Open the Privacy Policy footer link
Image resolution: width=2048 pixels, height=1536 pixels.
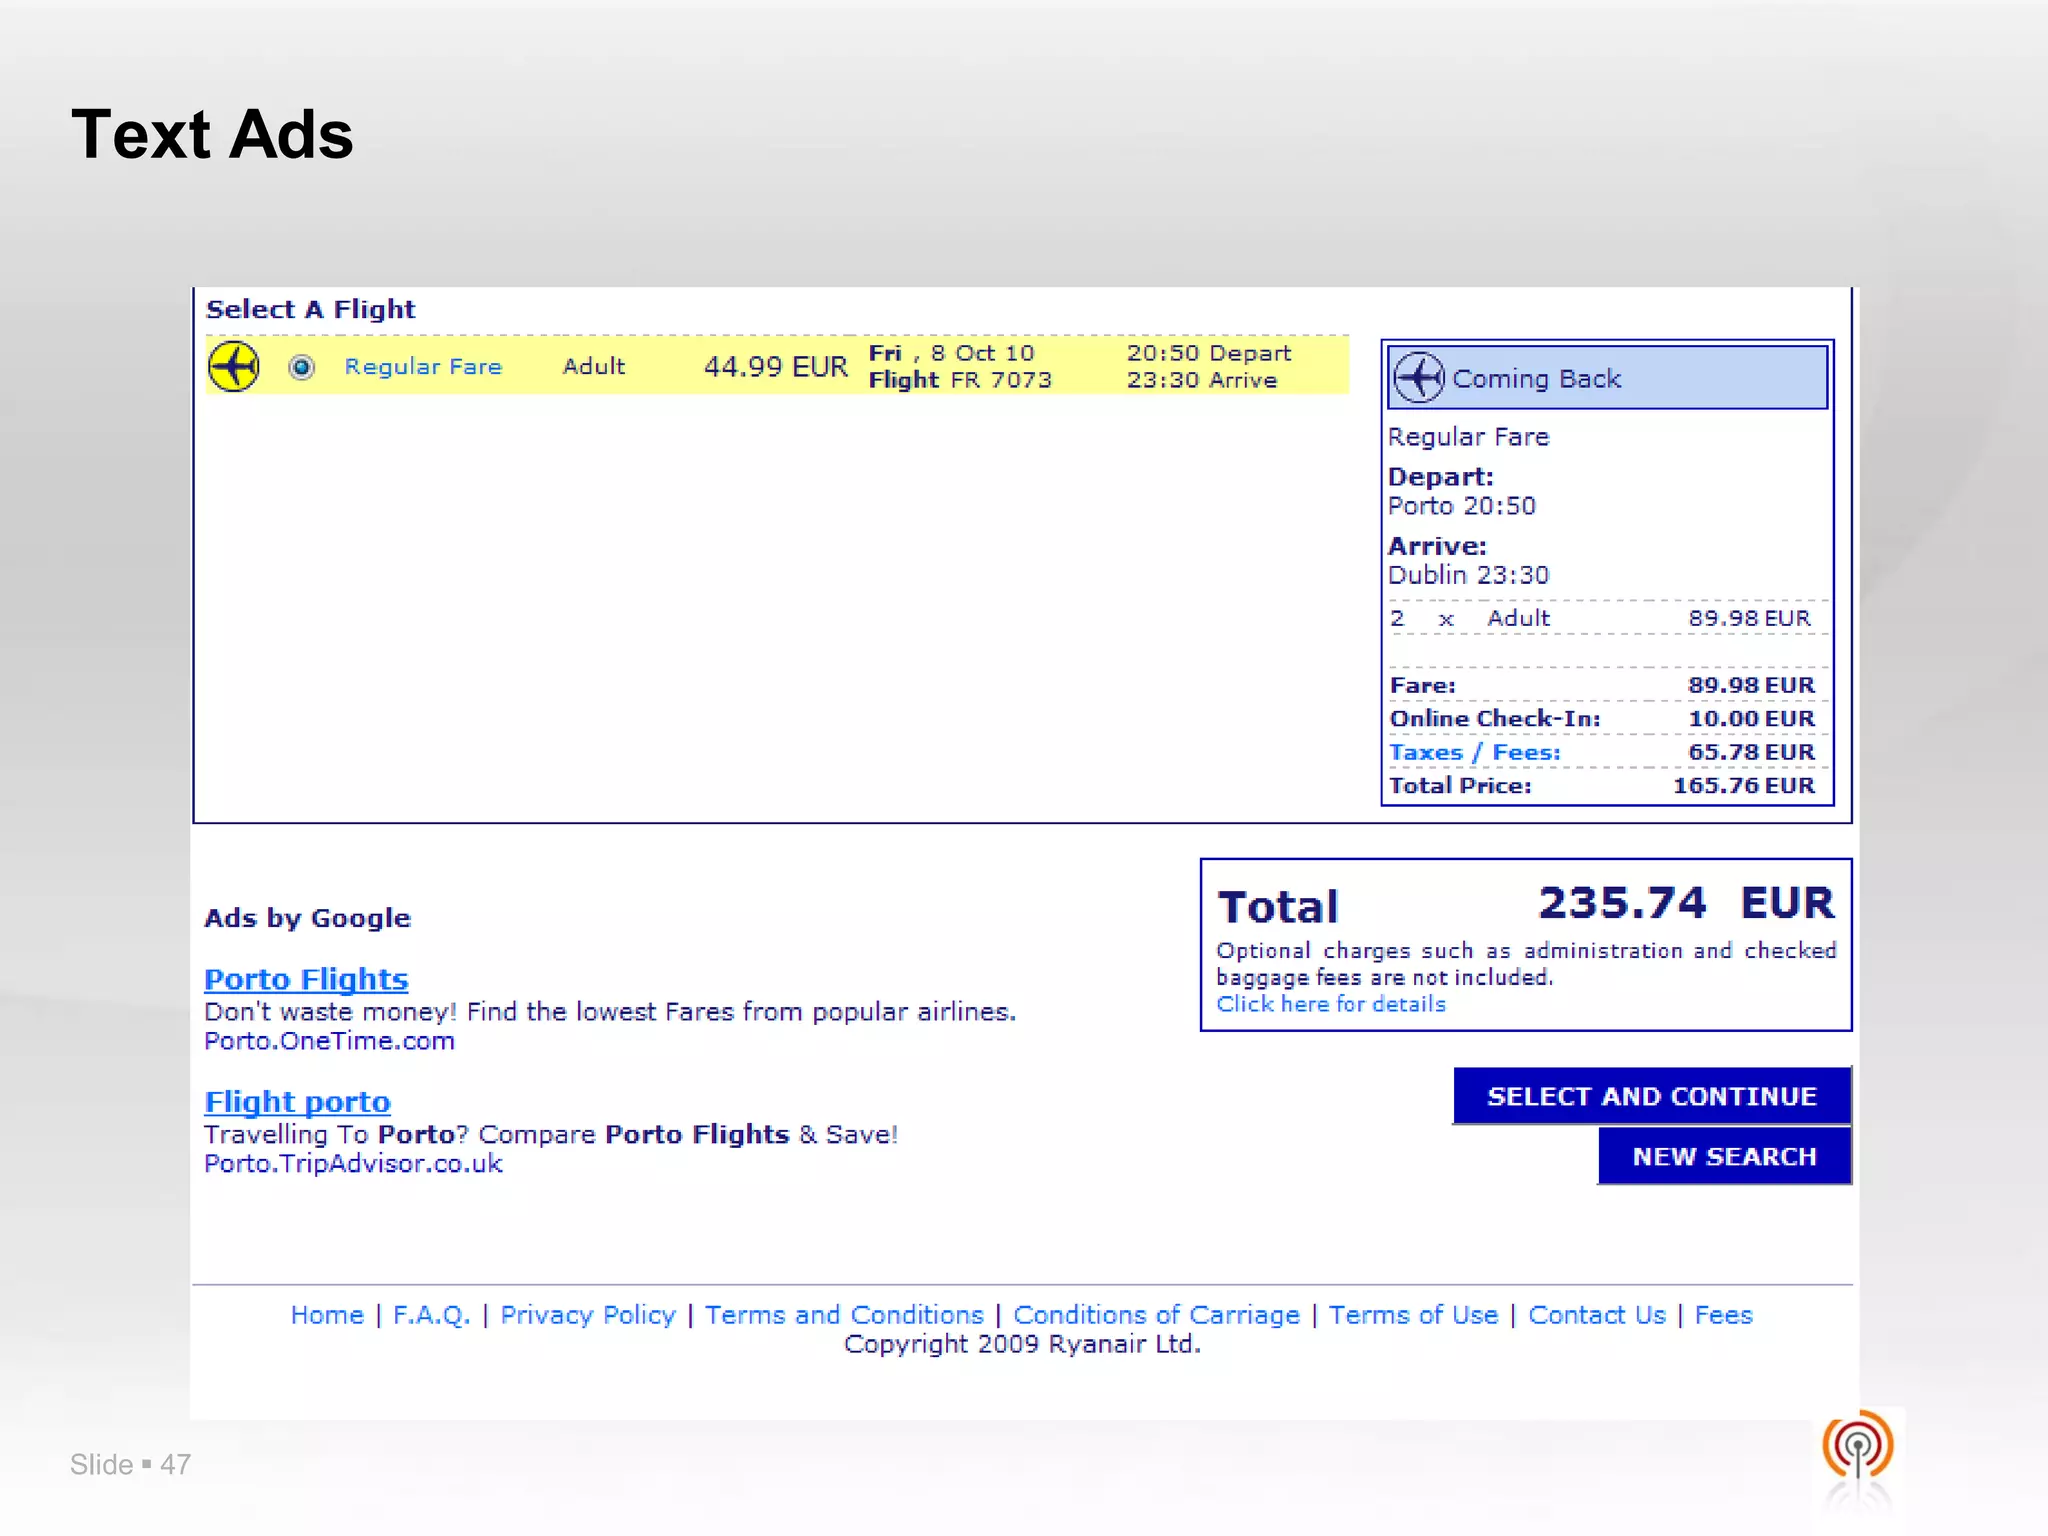[588, 1315]
